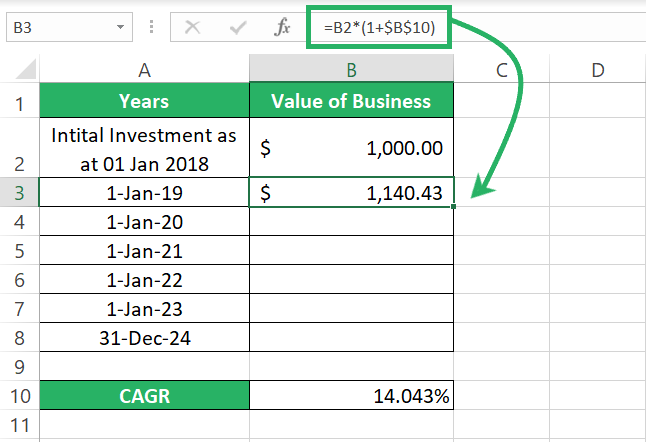Screen dimensions: 646x442
Task: Select row 3 header
Action: click(x=19, y=192)
